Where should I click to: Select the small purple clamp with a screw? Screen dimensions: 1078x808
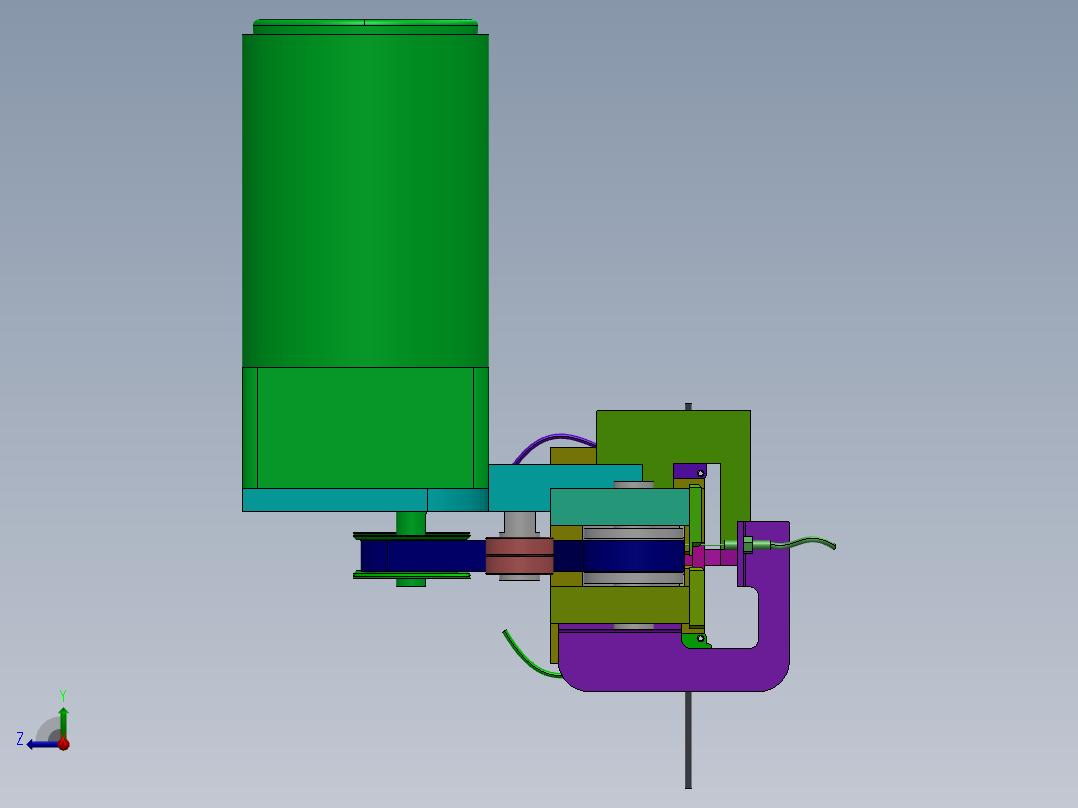point(690,472)
